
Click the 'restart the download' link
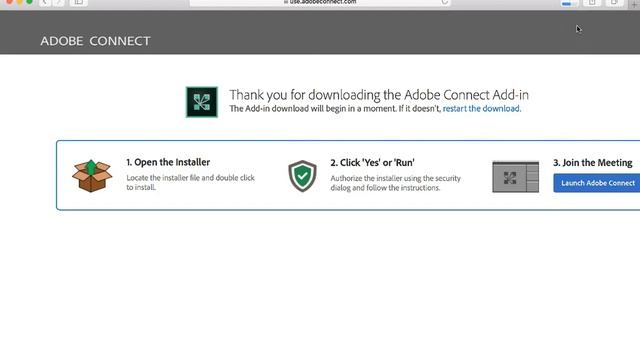[x=482, y=109]
